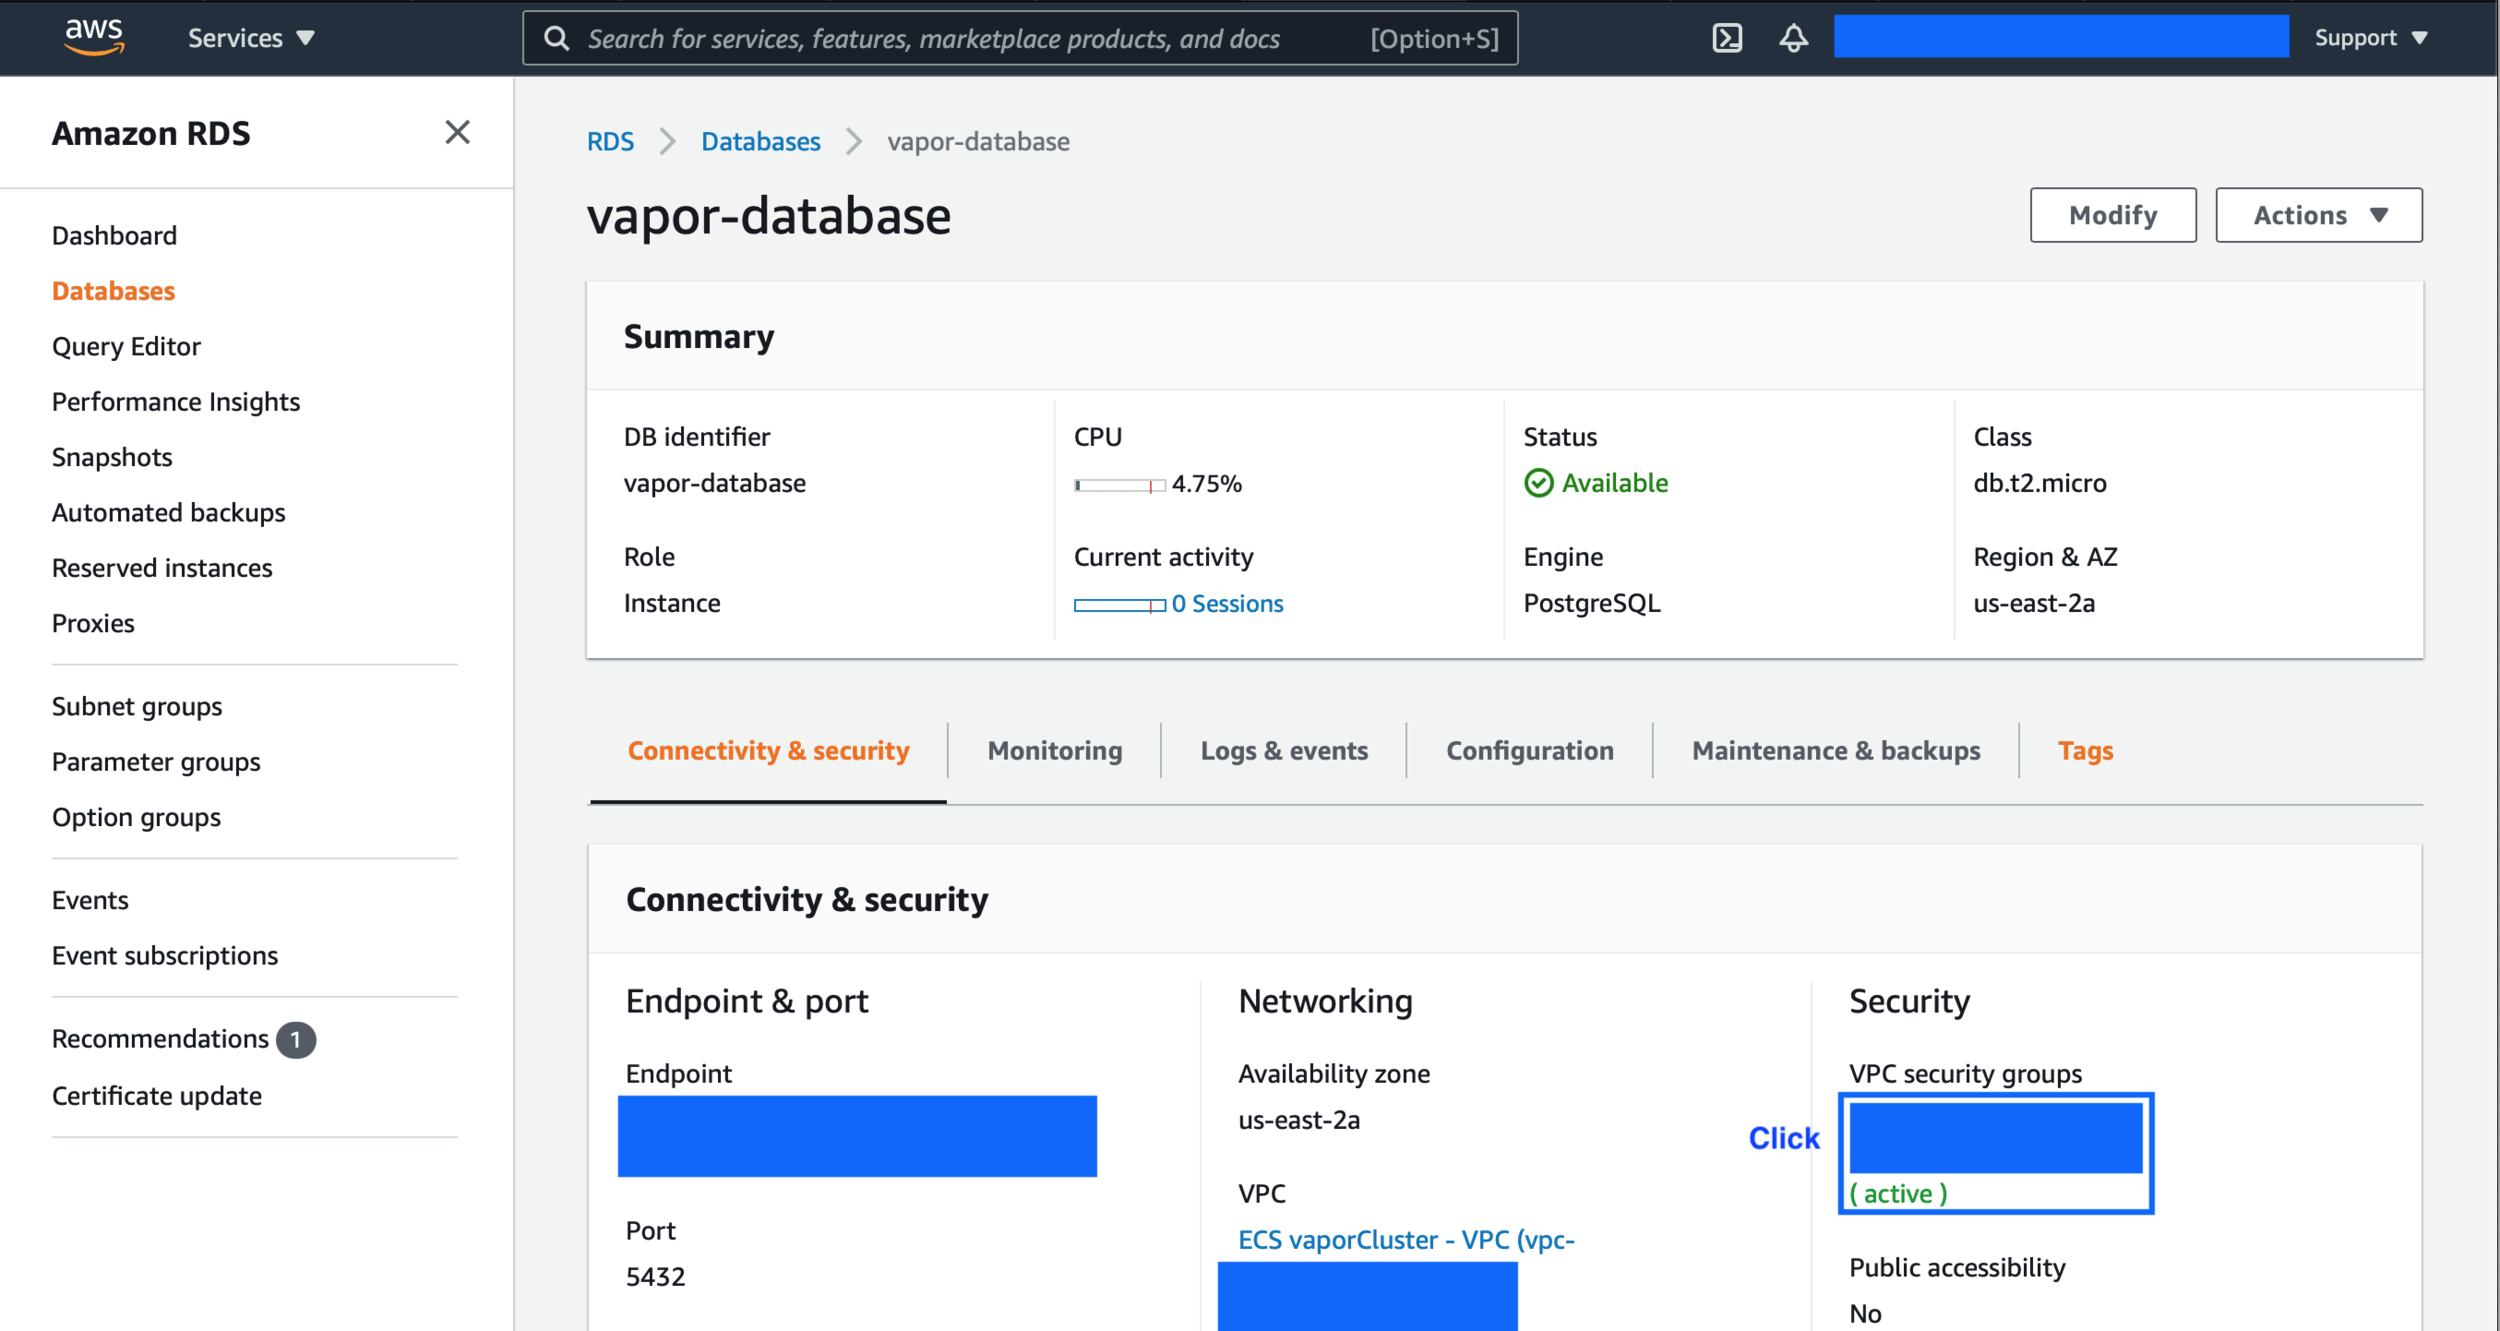Click the search magnifier icon

(x=557, y=39)
